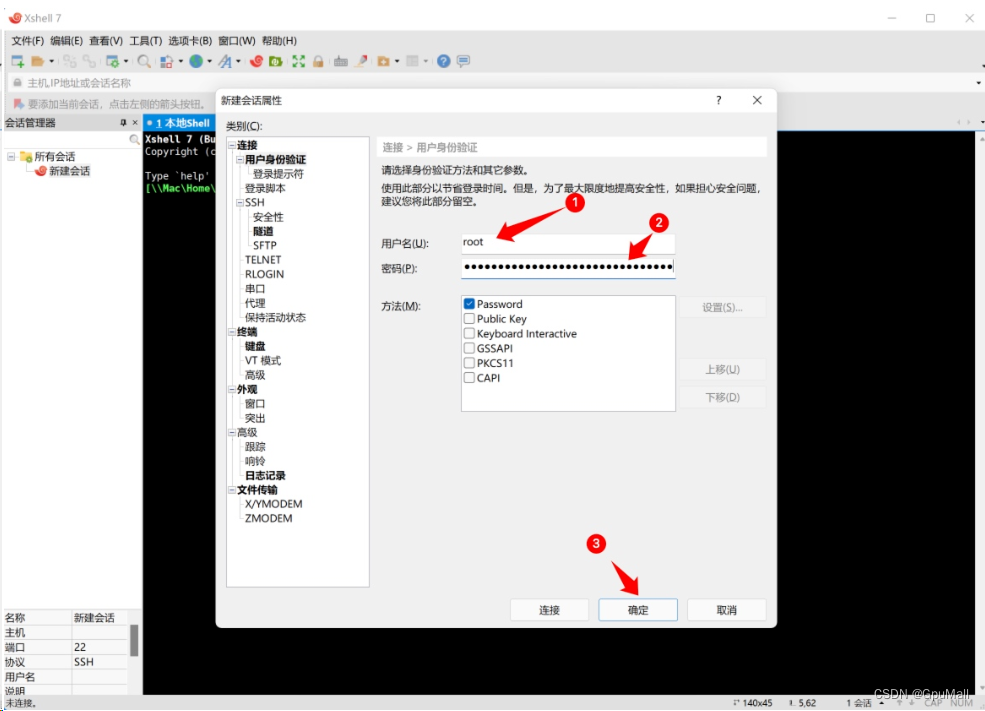Click the lock screen padlock icon
This screenshot has height=711, width=985.
(320, 61)
